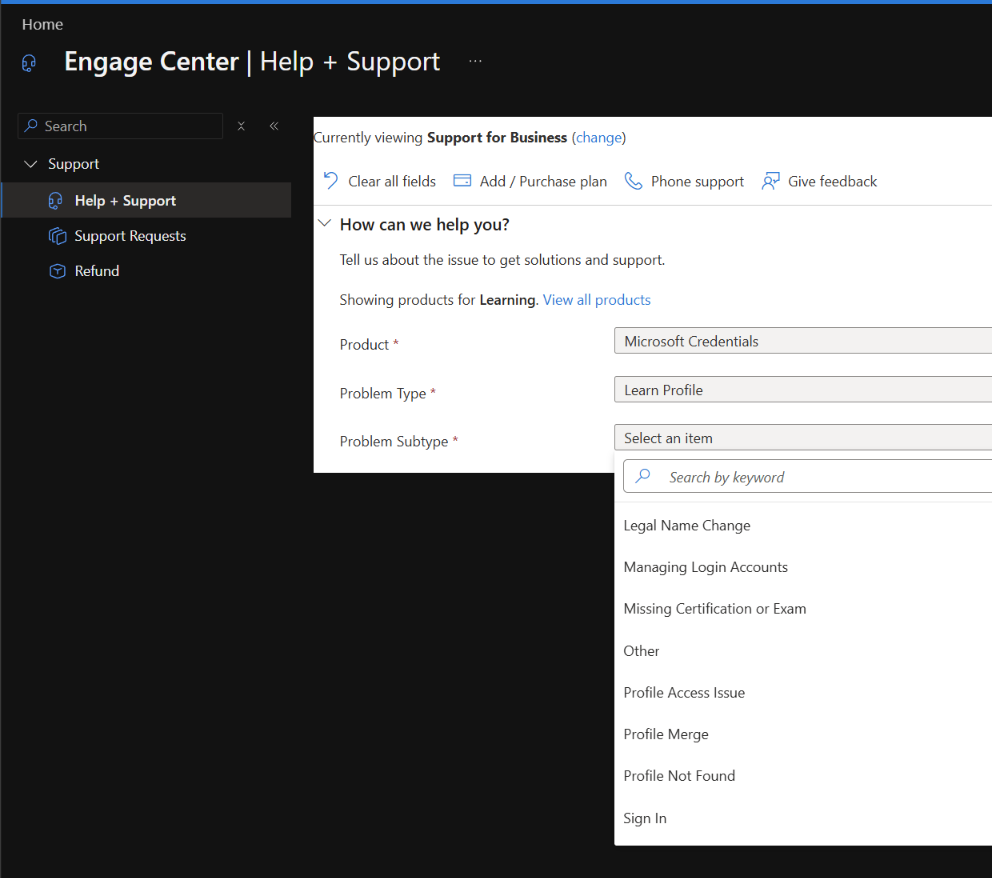Click the magnifier in Search by keyword
The image size is (992, 878).
coord(643,476)
